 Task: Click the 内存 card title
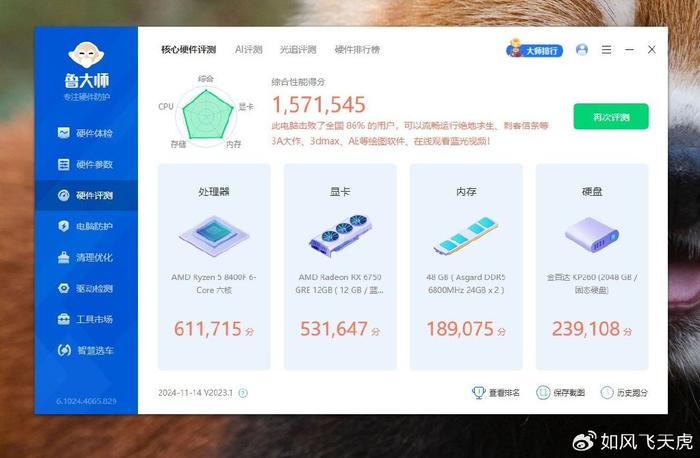(x=466, y=192)
